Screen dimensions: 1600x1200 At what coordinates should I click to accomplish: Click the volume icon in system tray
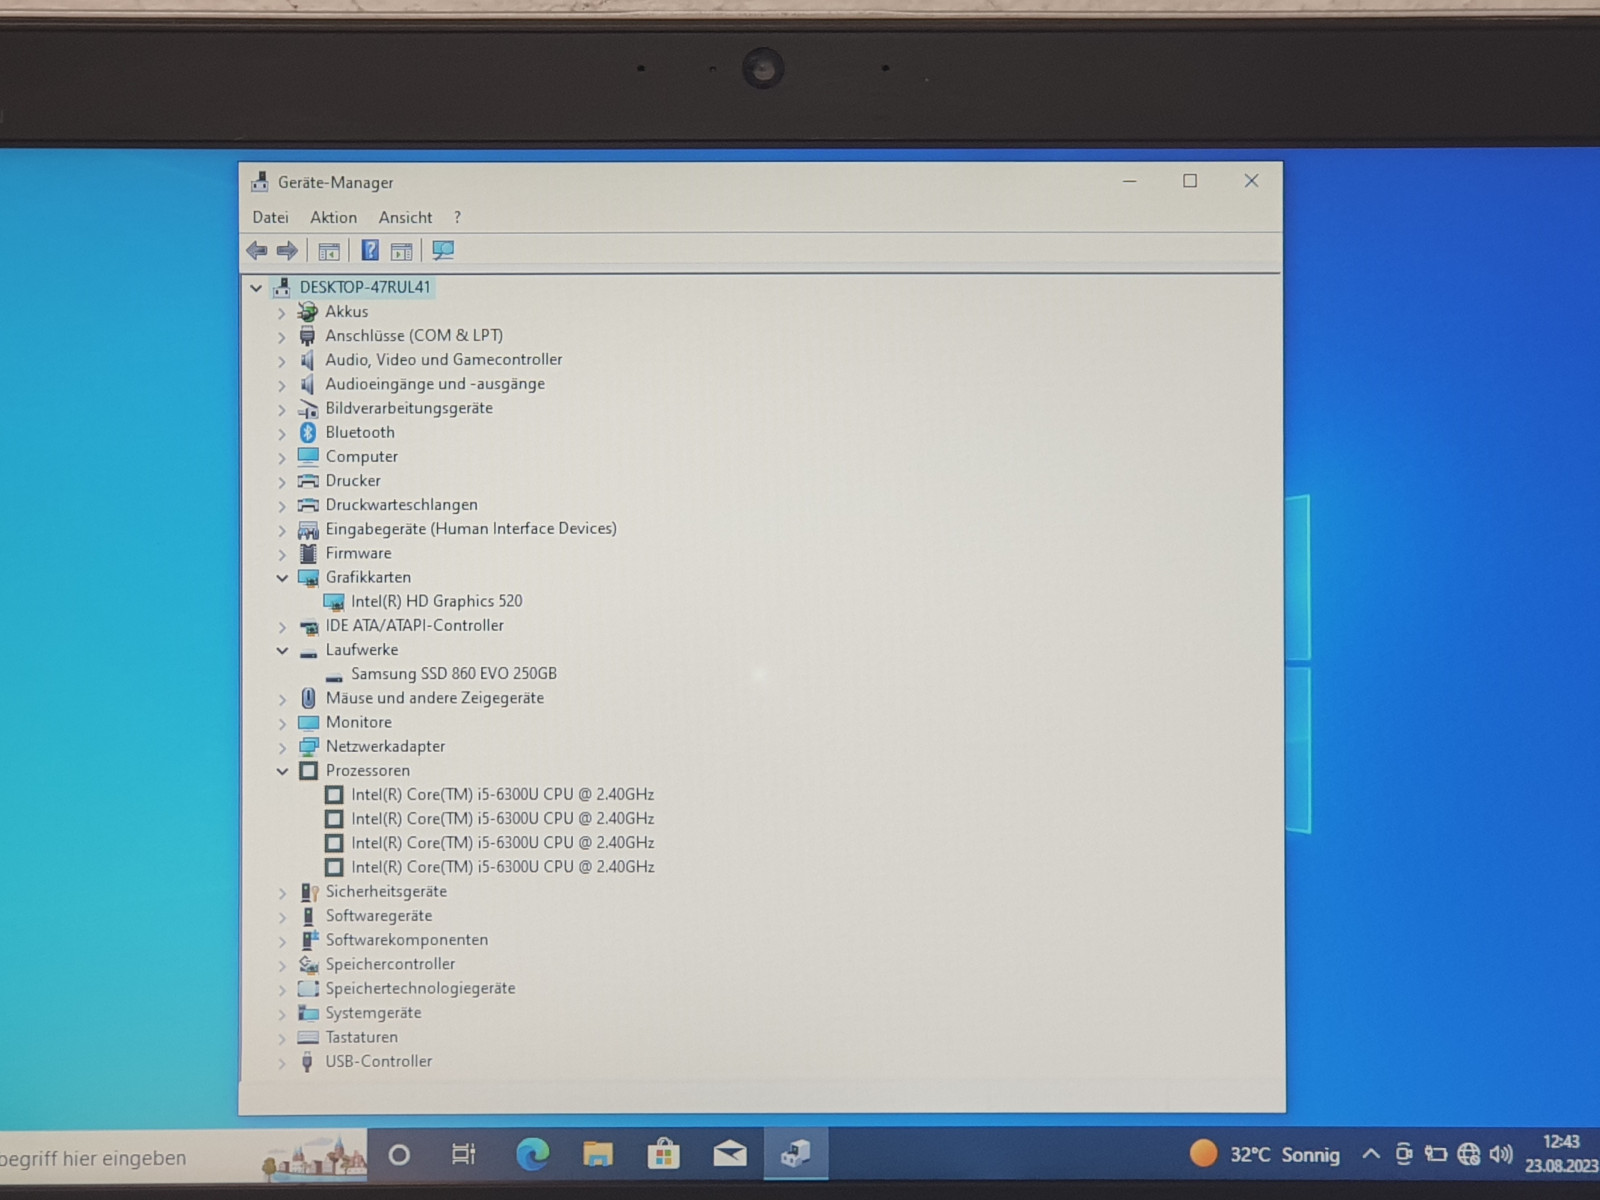pos(1500,1155)
